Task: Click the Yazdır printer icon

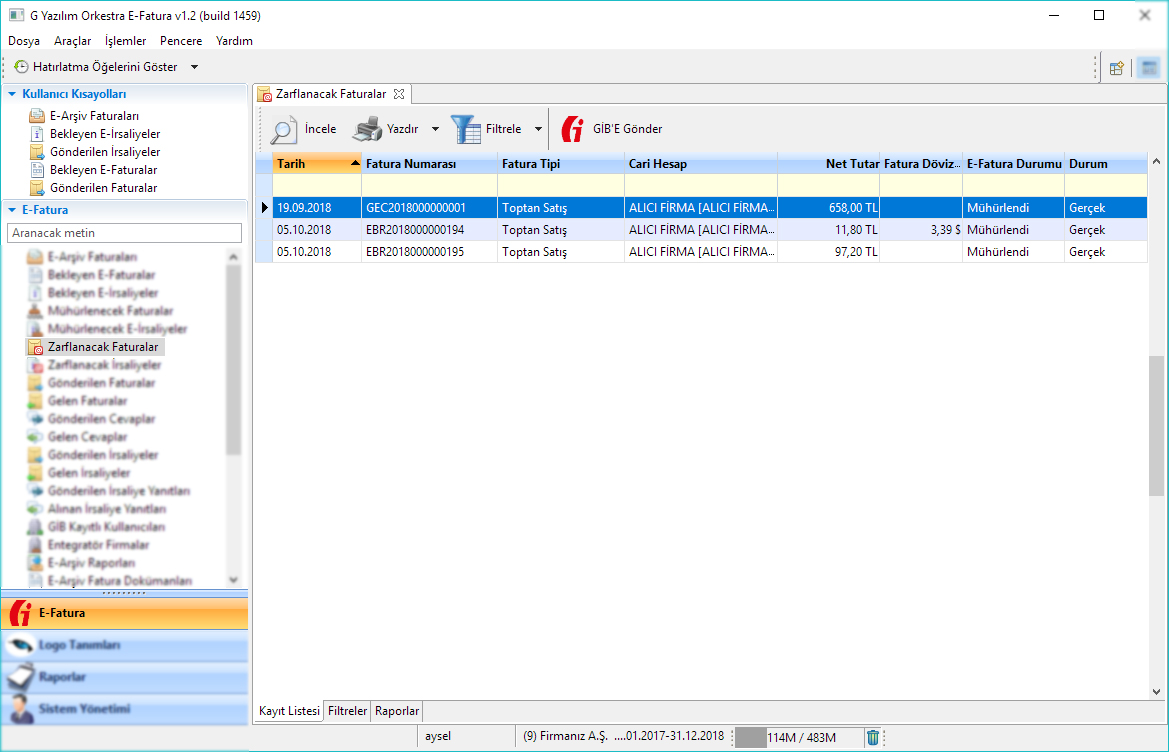Action: tap(366, 129)
